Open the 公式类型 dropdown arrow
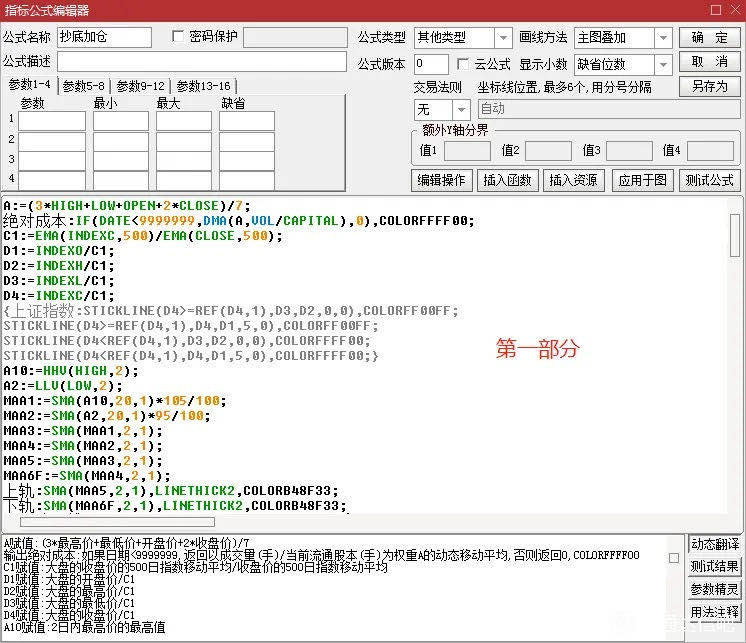Image resolution: width=746 pixels, height=643 pixels. 503,38
